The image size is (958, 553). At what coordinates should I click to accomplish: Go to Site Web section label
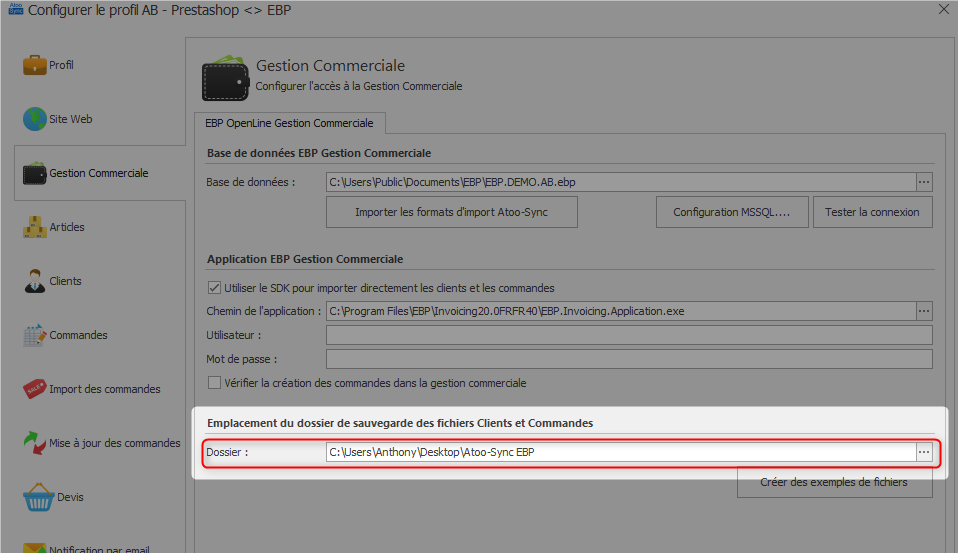pos(71,119)
